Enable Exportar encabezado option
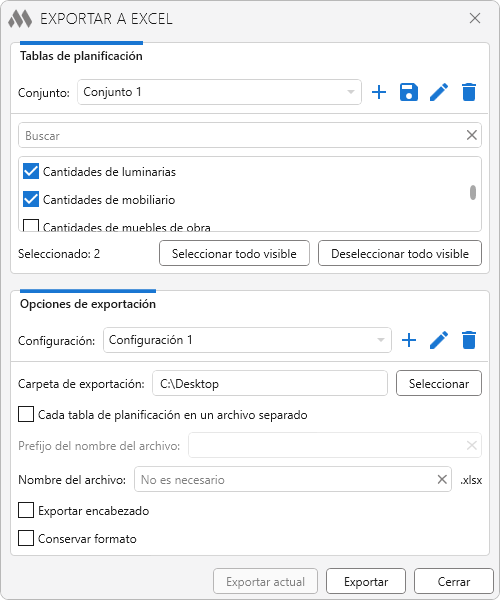This screenshot has height=600, width=500. pyautogui.click(x=26, y=510)
